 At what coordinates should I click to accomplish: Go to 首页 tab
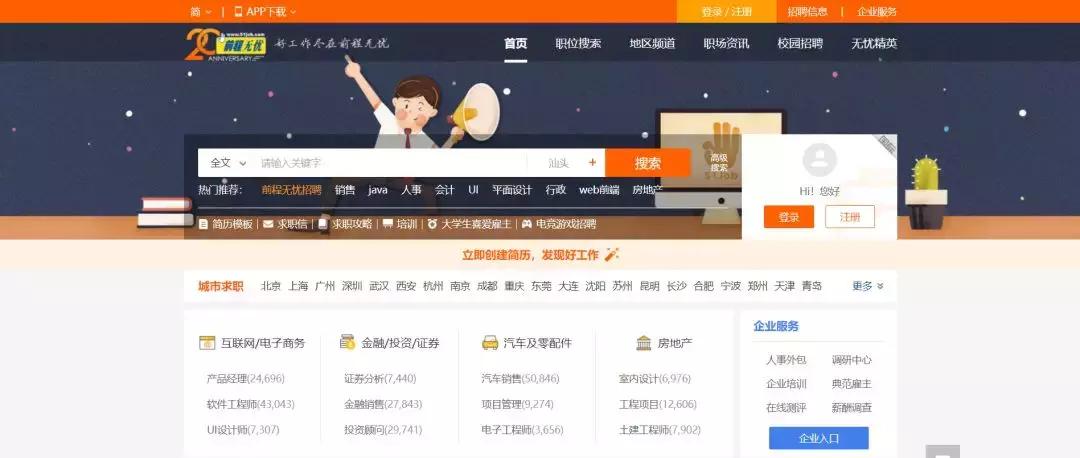pos(515,43)
